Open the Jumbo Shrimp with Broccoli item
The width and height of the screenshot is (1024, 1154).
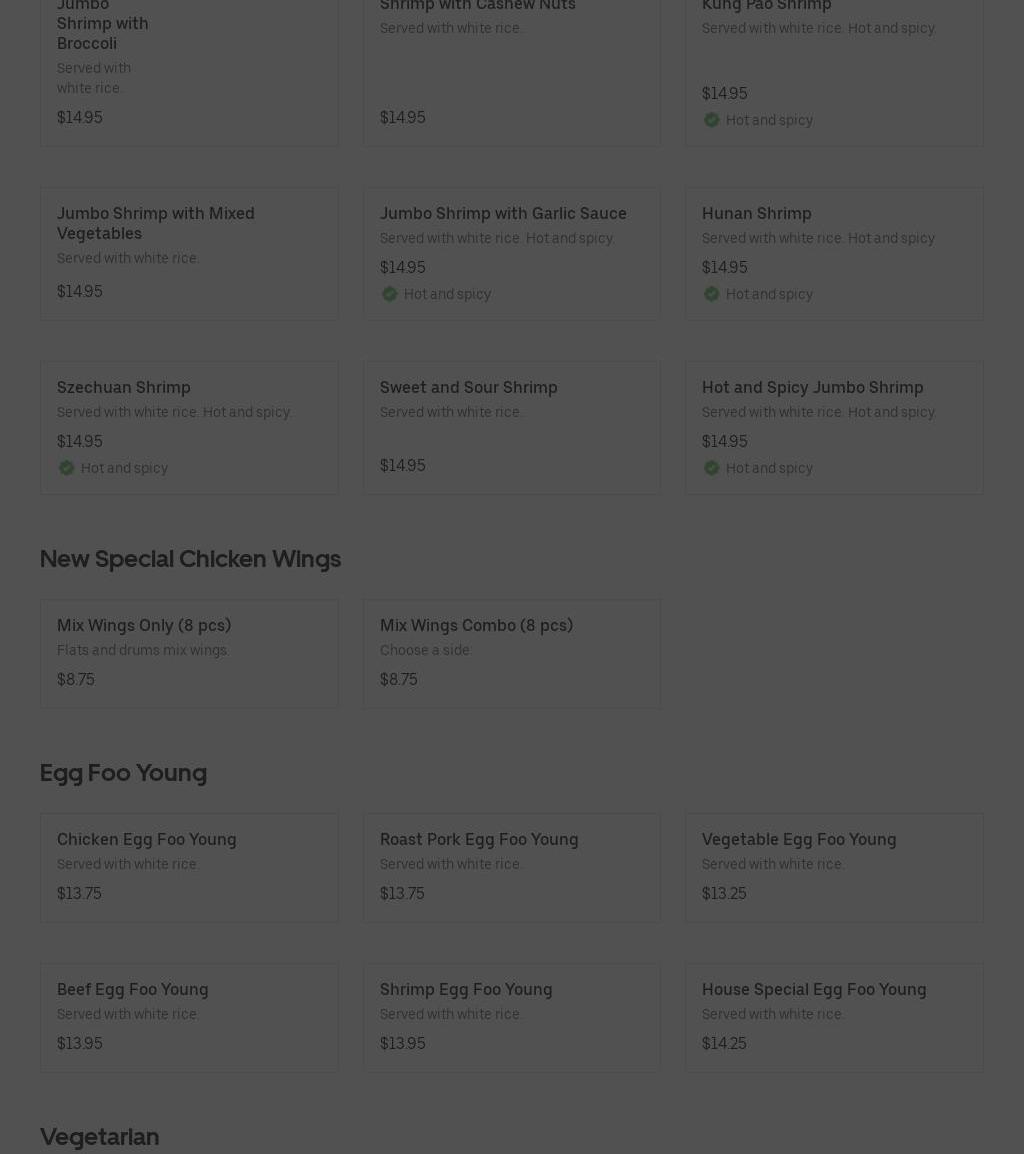click(189, 70)
